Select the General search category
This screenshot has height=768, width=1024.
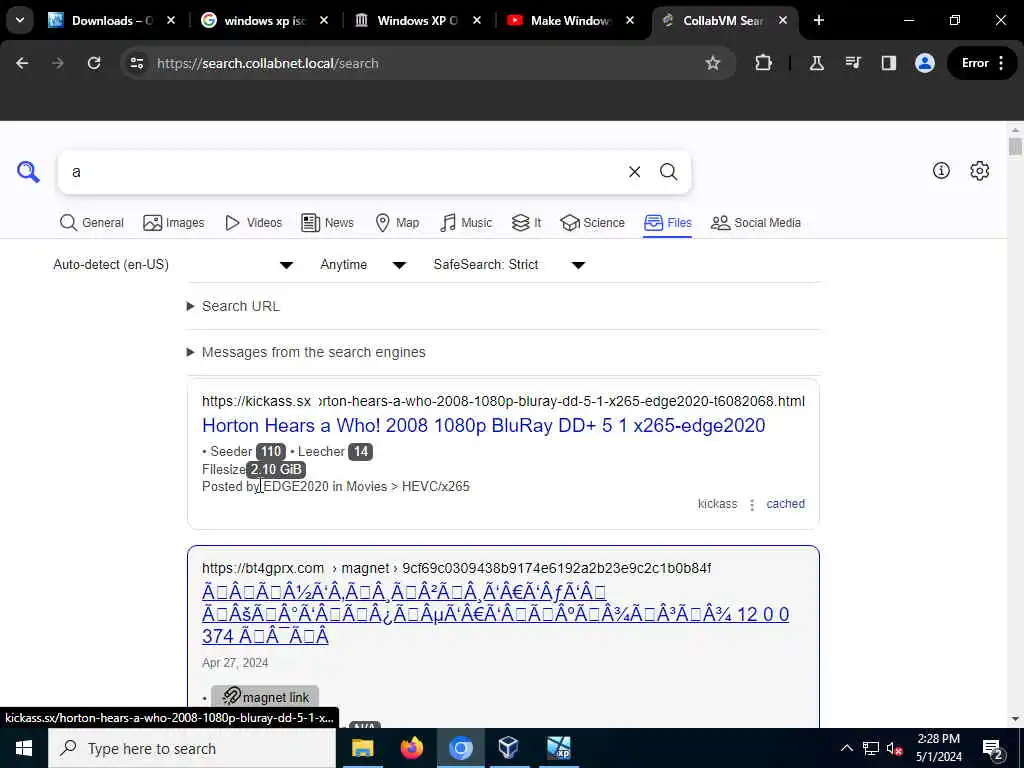[91, 223]
